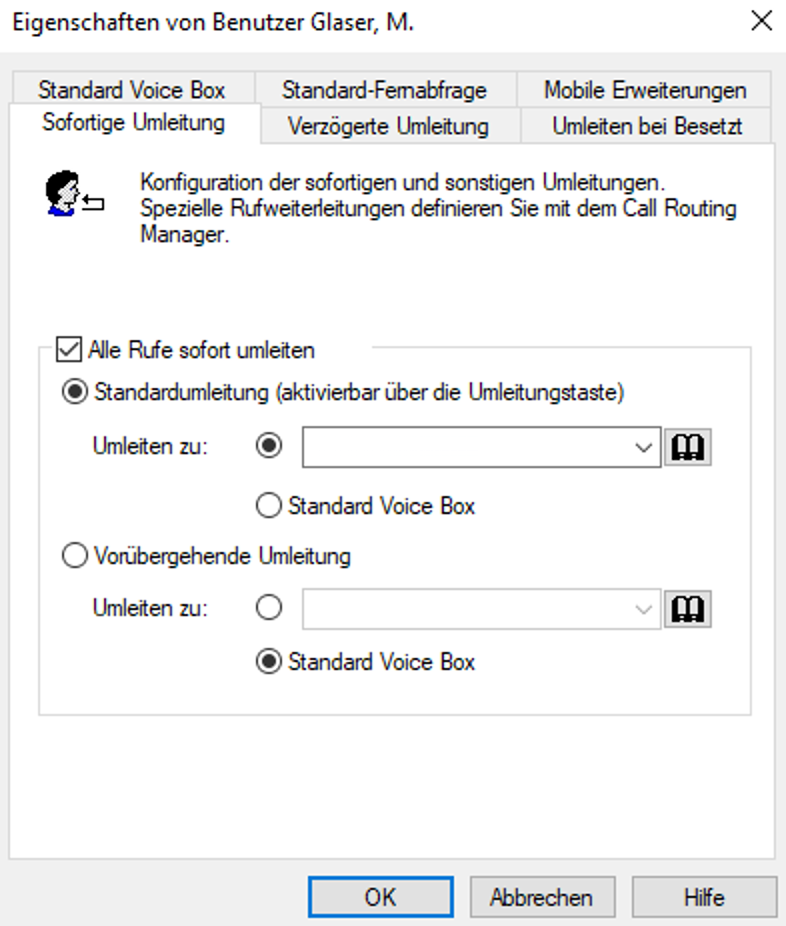Screen dimensions: 786x926
Task: Select number radio button for Vorübergehende Umleitung
Action: pos(268,608)
